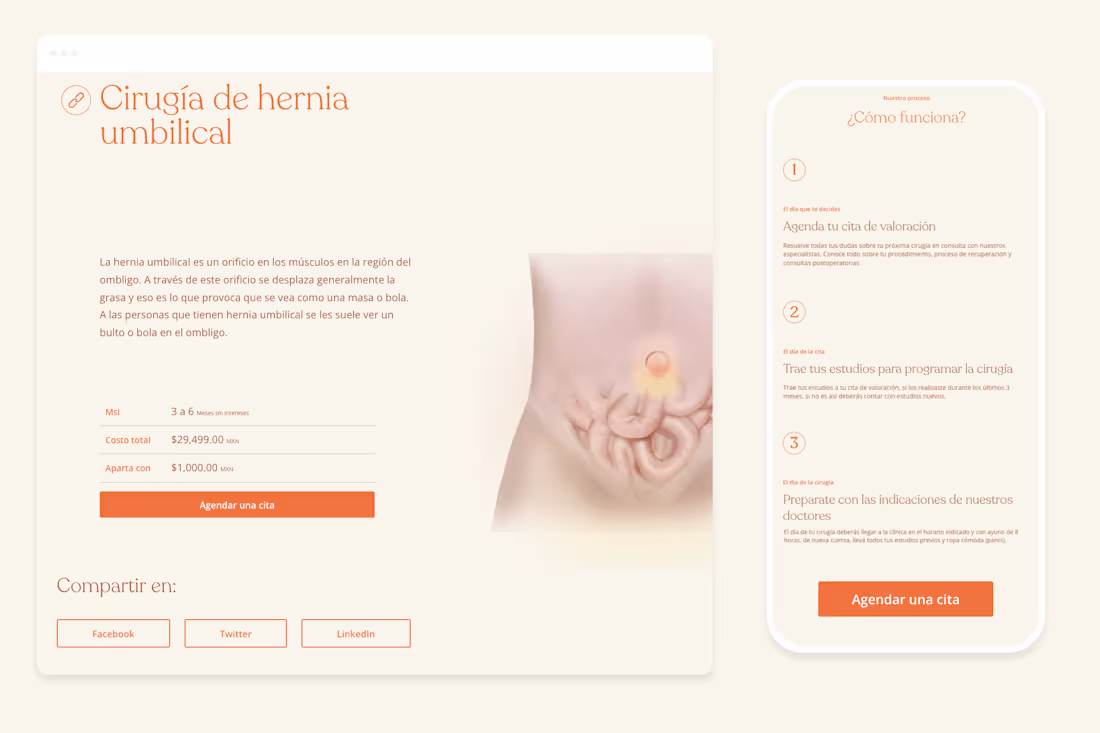This screenshot has width=1100, height=733.
Task: Click the step 3 circle icon
Action: click(794, 443)
